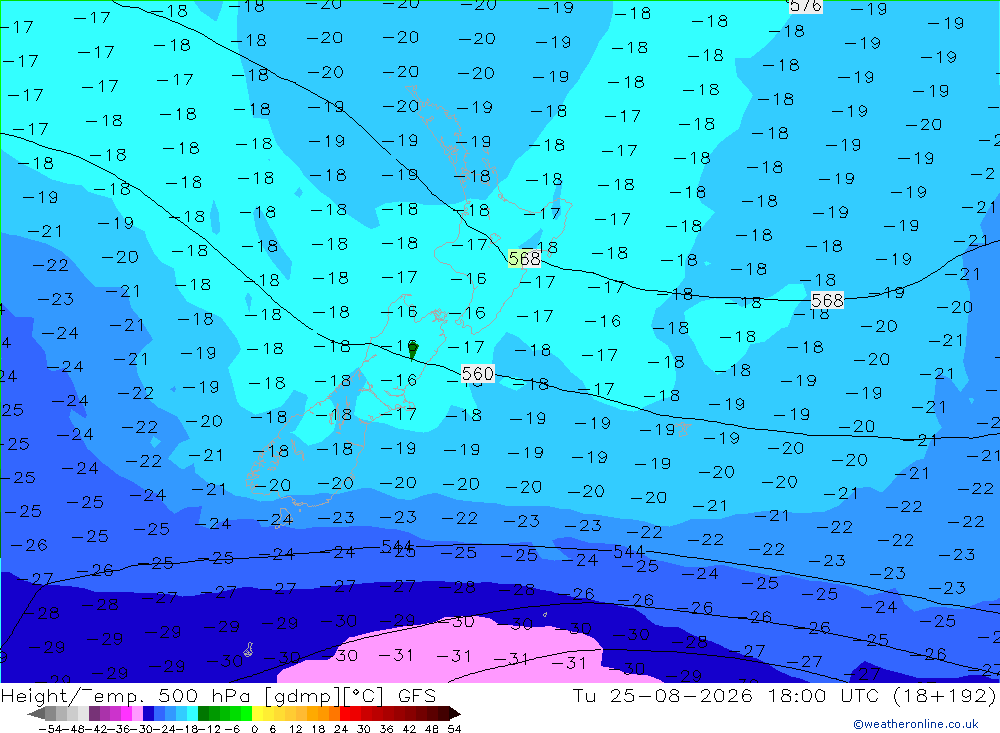This screenshot has height=733, width=1000.
Task: Click the Chatham Islands outline east of New Zealand
Action: point(682,429)
